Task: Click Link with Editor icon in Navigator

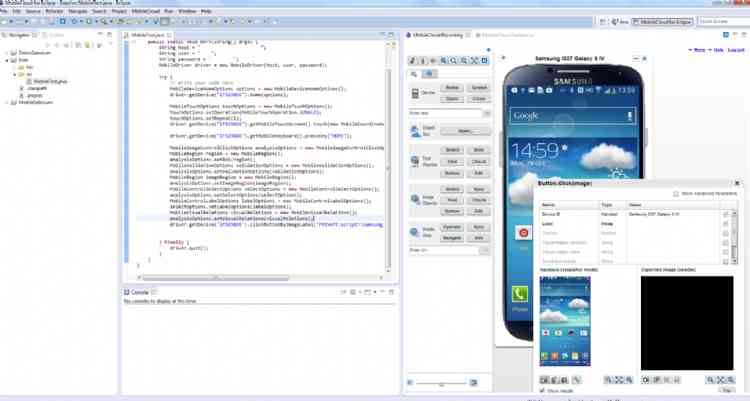Action: [88, 45]
